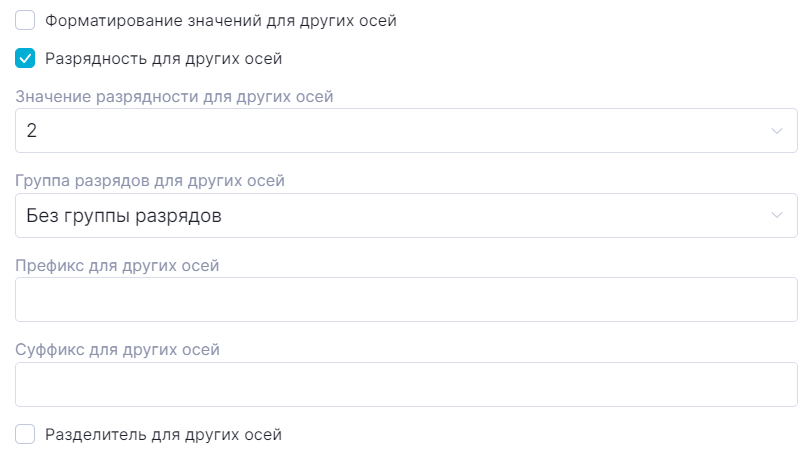The width and height of the screenshot is (812, 452).
Task: Click the 'Значение разрядности для других осей' field caption
Action: pyautogui.click(x=175, y=97)
